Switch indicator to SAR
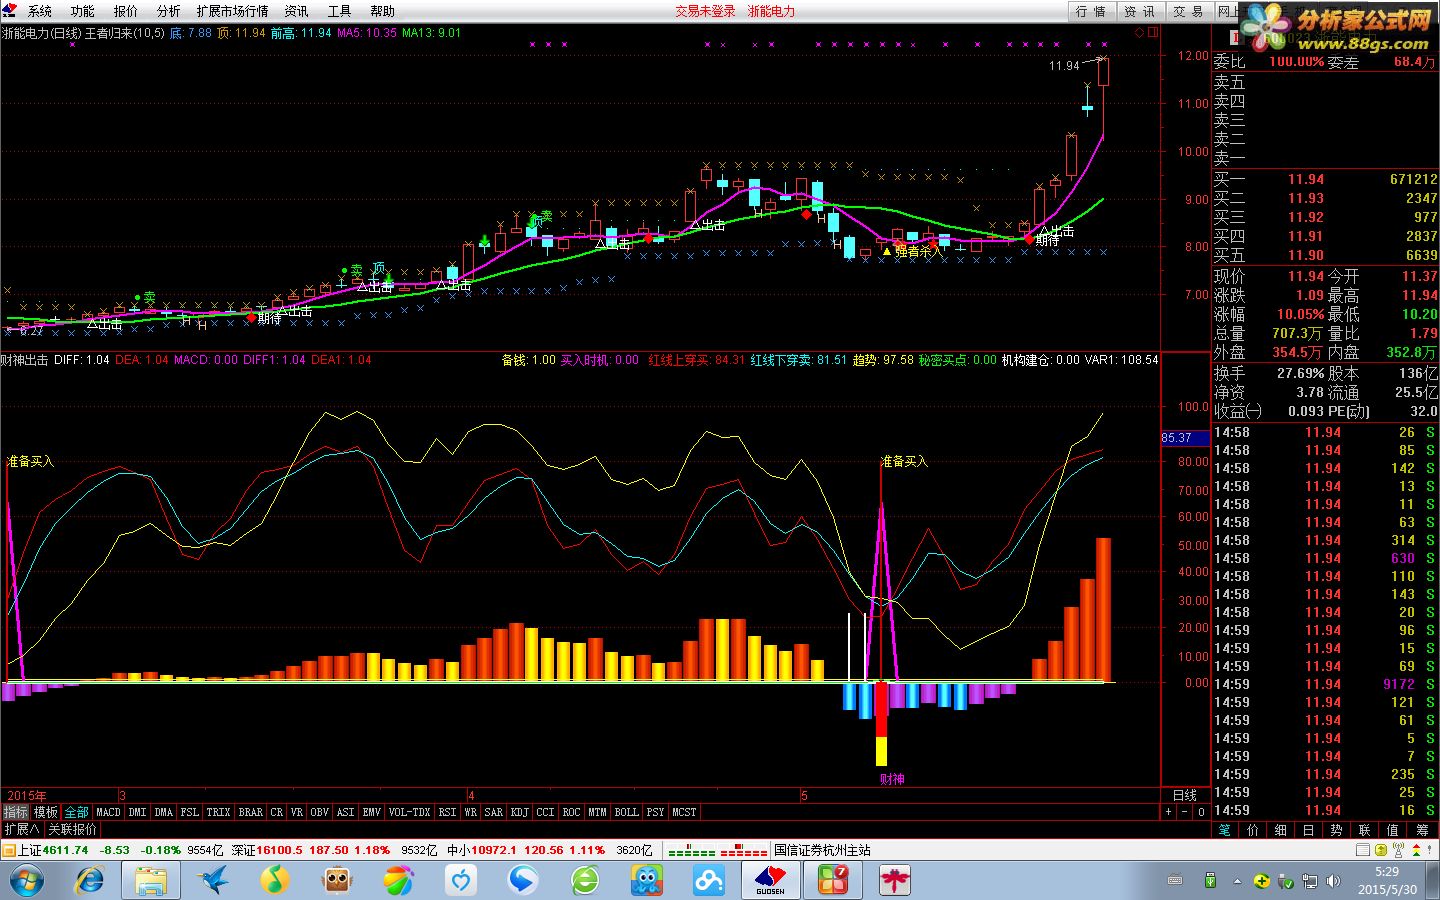1440x900 pixels. tap(493, 812)
